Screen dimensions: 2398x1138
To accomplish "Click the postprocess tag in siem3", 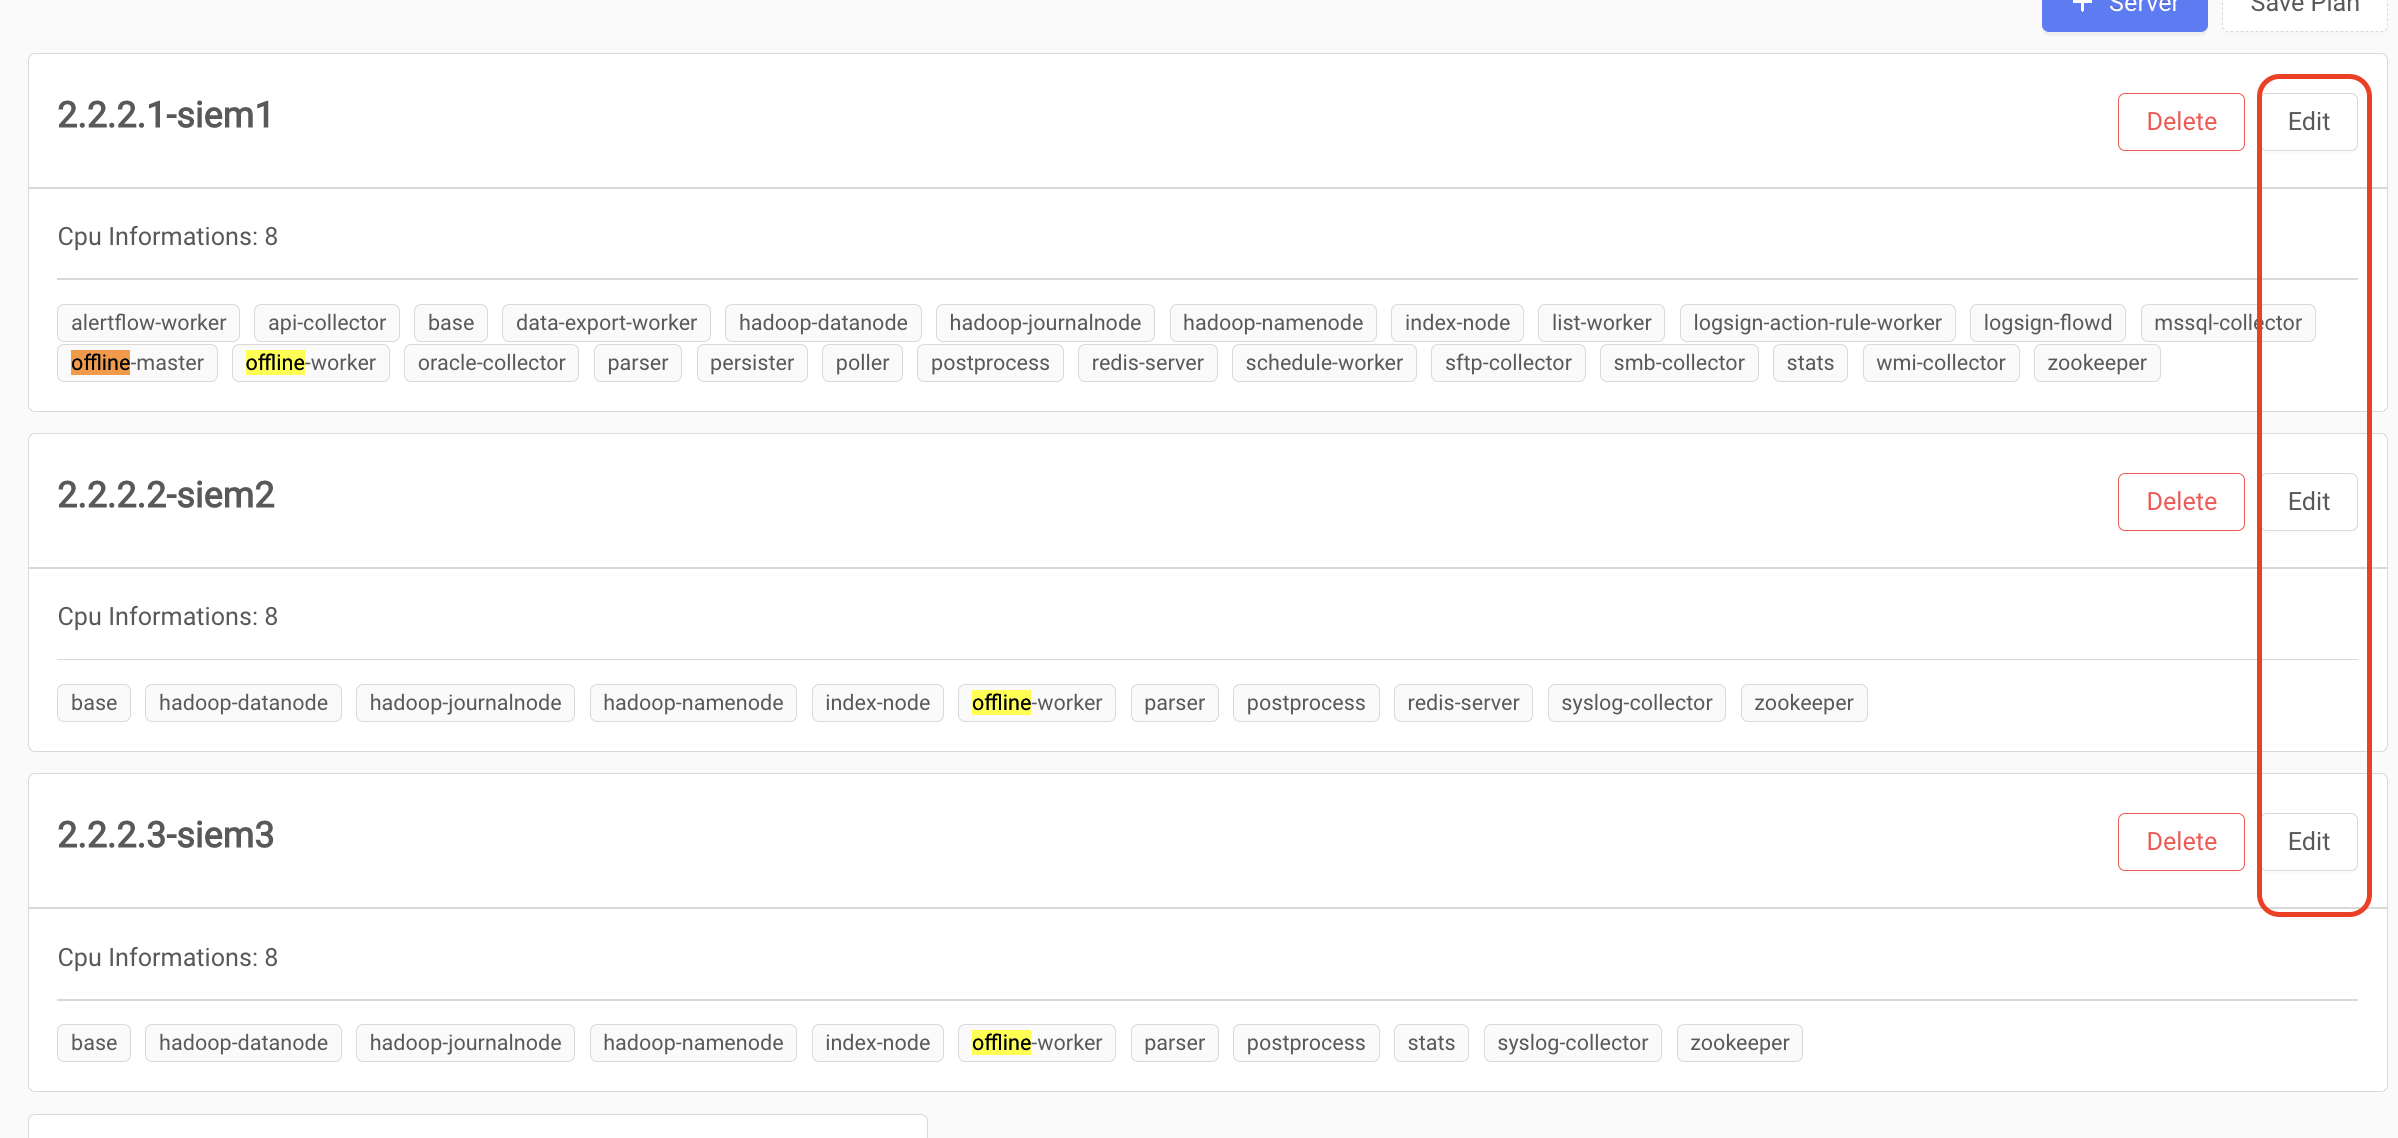I will pos(1306,1043).
